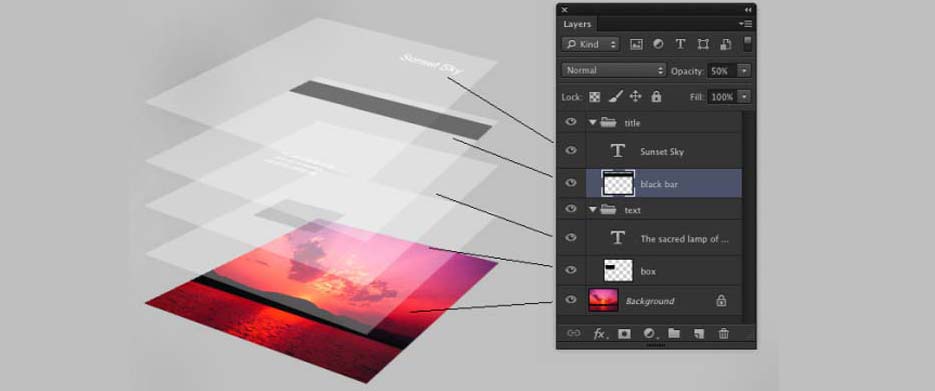This screenshot has height=391, width=935.
Task: Select the Layers panel tab
Action: (577, 24)
